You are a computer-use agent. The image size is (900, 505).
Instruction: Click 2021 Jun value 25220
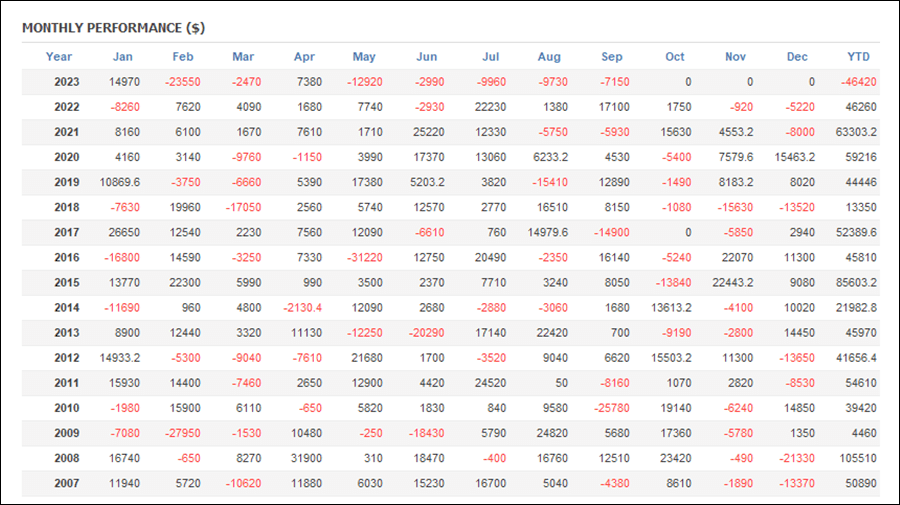point(428,132)
